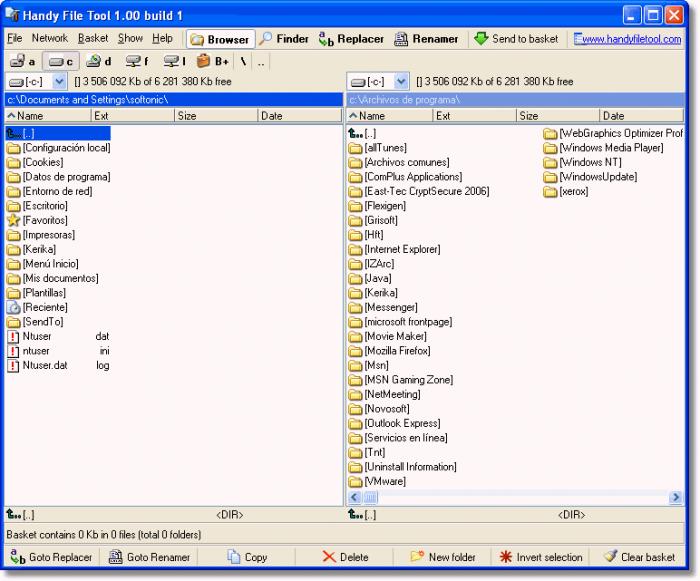The width and height of the screenshot is (700, 581).
Task: Switch to the Finder tool
Action: click(x=284, y=39)
